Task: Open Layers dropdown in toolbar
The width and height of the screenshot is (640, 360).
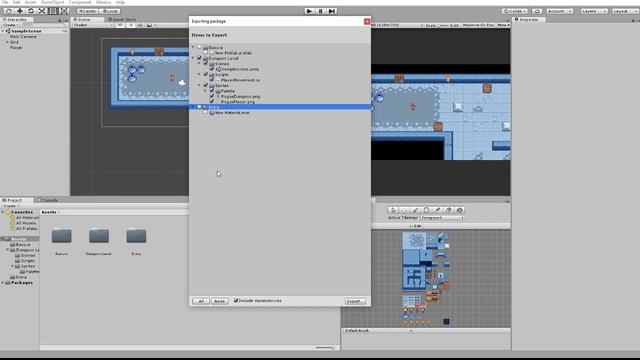Action: pos(594,11)
